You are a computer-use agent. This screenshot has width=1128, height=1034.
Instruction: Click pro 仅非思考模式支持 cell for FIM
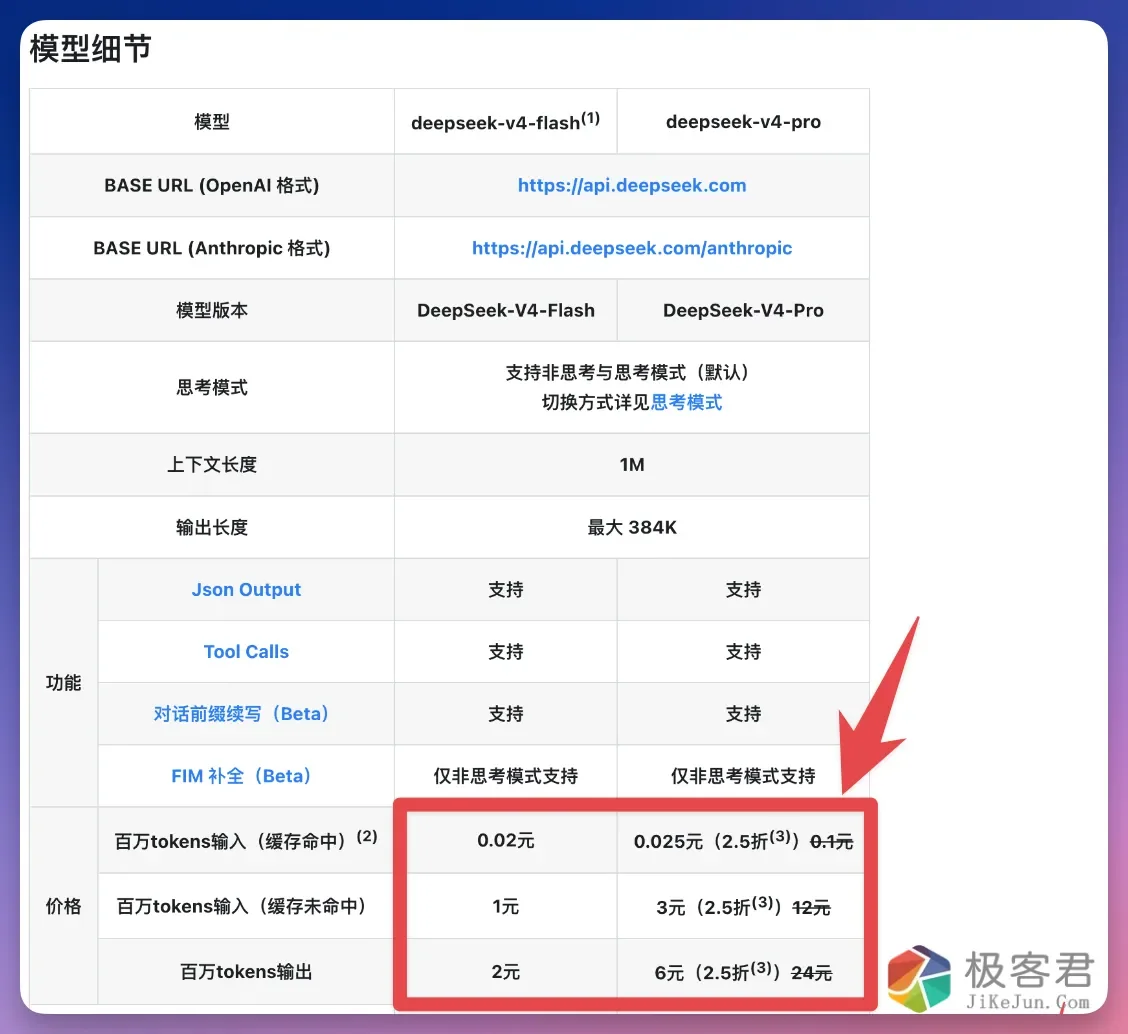(743, 776)
